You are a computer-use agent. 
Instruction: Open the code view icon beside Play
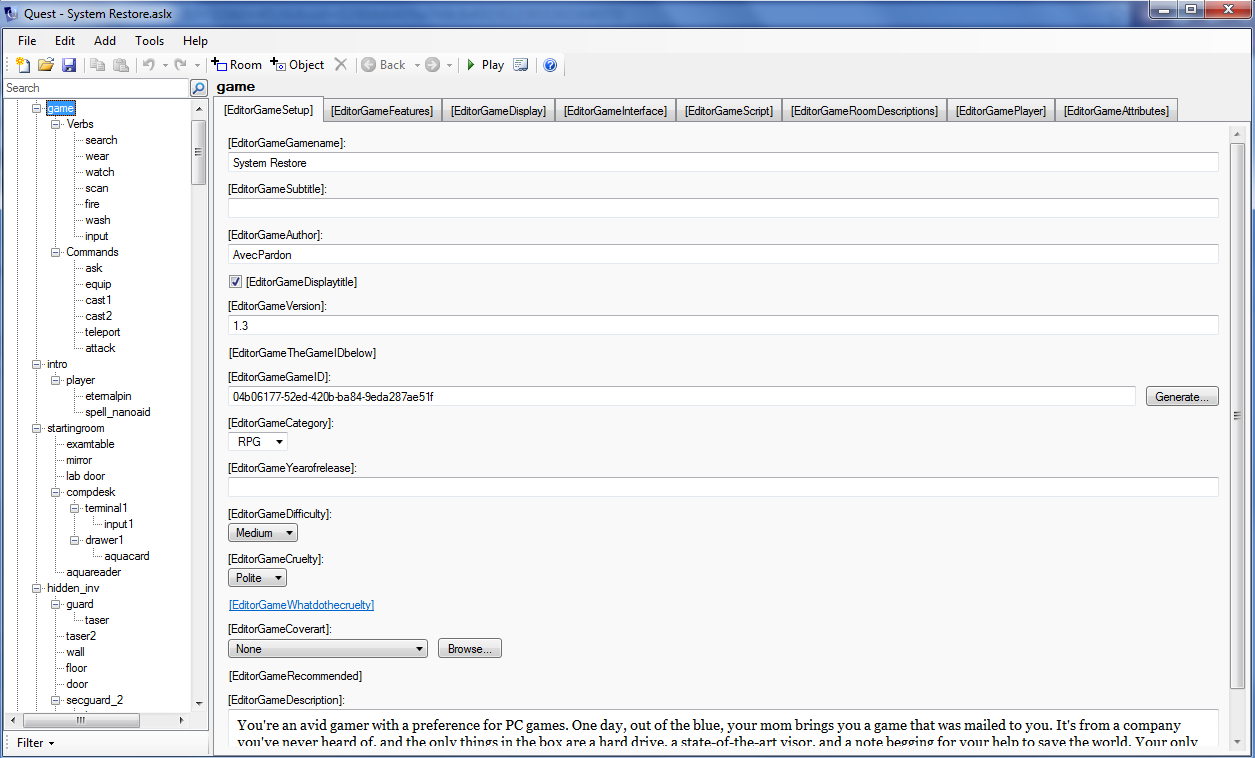coord(520,65)
